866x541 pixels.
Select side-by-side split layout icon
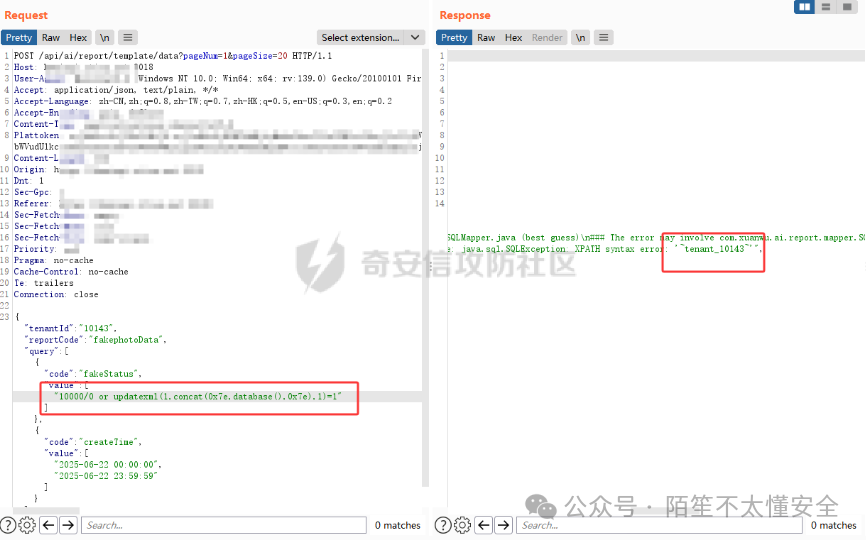805,7
